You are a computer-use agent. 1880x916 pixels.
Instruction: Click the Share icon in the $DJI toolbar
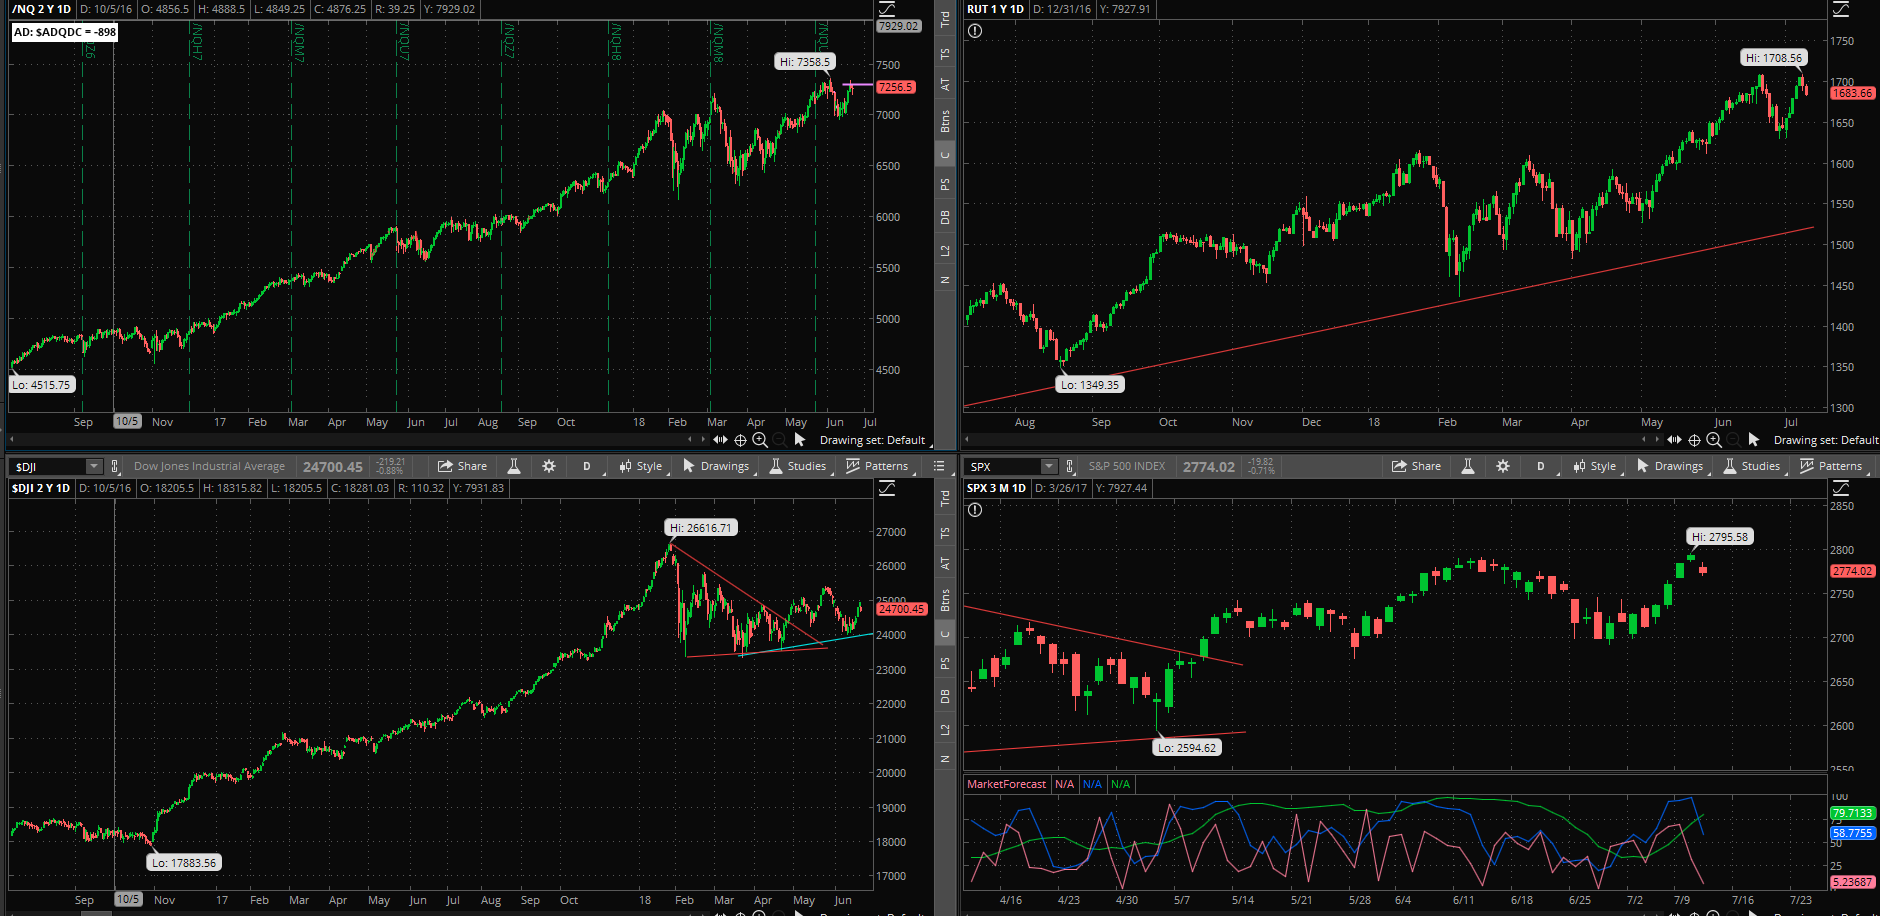(x=445, y=466)
